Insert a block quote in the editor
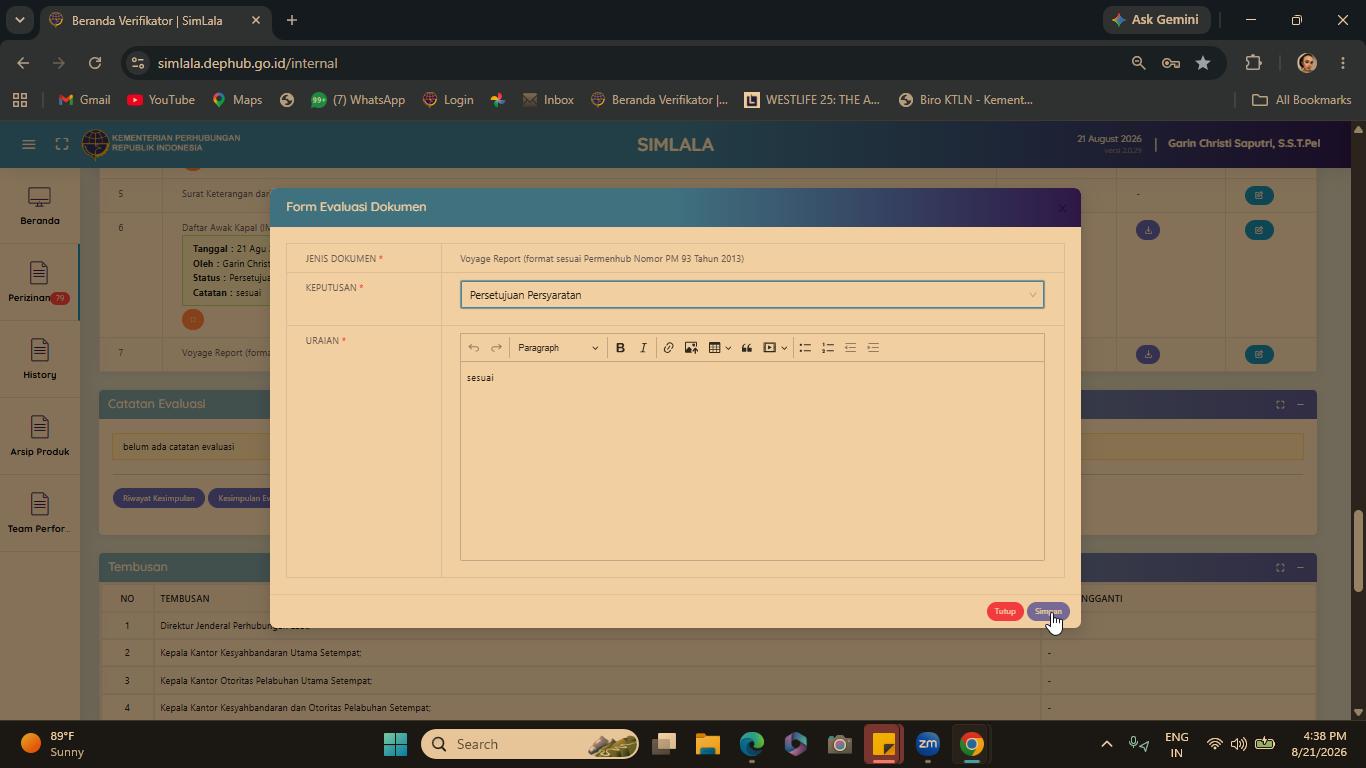The height and width of the screenshot is (768, 1366). click(746, 348)
